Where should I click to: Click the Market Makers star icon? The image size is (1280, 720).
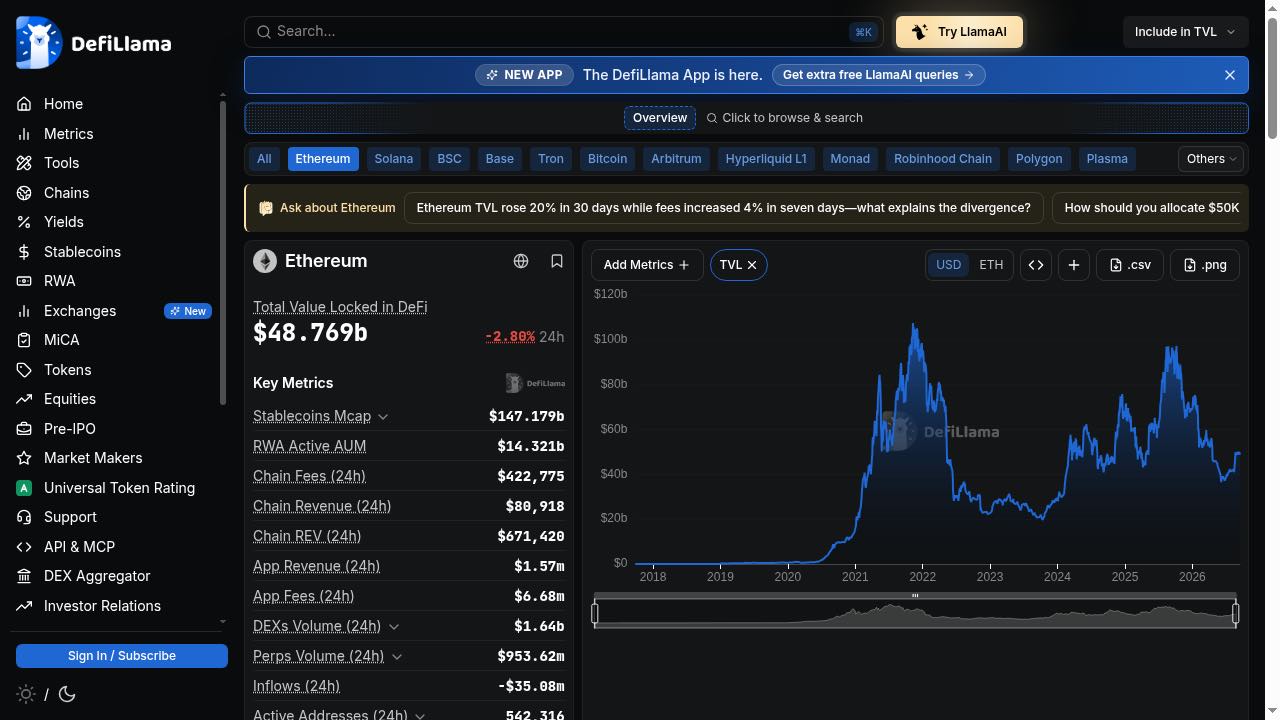pyautogui.click(x=24, y=458)
